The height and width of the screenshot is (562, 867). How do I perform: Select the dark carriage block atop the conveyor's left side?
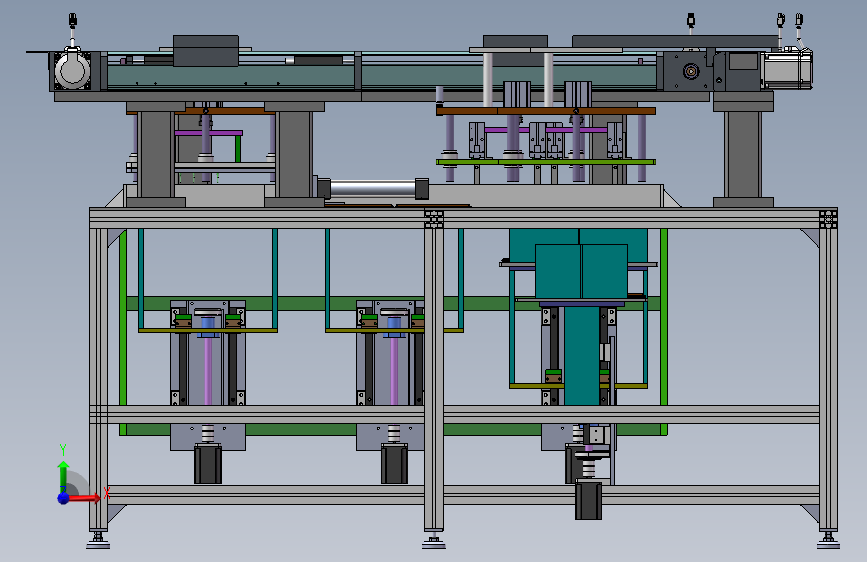click(x=206, y=51)
